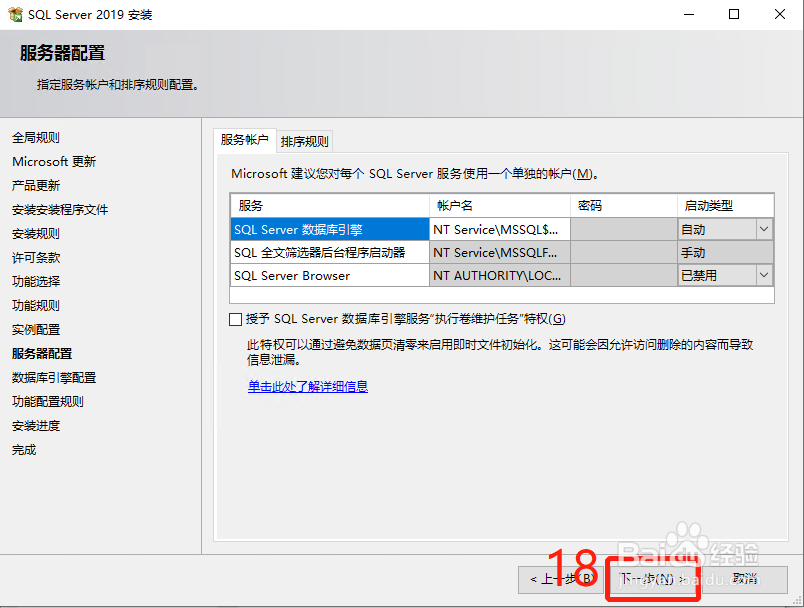This screenshot has height=608, width=804.
Task: Click account name NT AUTHORITY\LOC cell
Action: (x=500, y=275)
